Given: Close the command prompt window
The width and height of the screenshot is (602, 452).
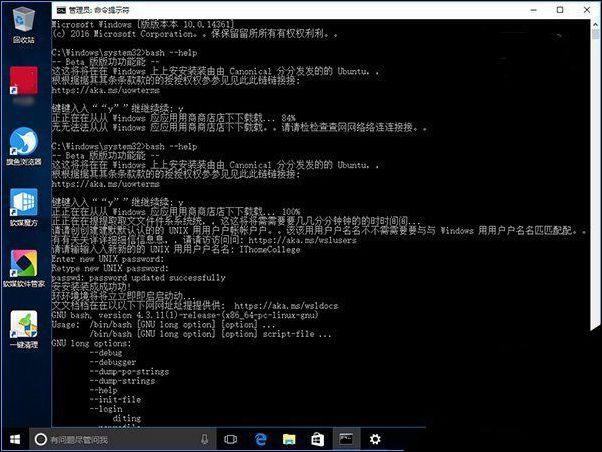Looking at the screenshot, I should [587, 10].
